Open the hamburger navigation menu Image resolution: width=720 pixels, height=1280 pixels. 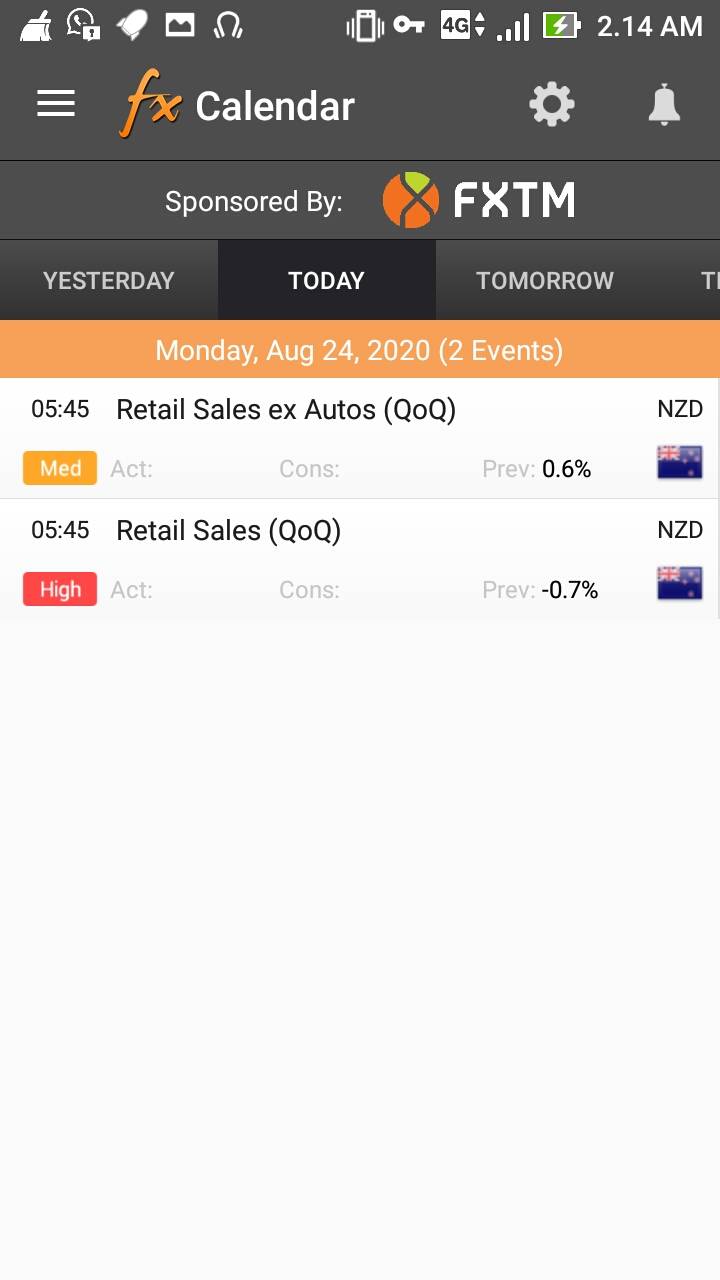56,104
